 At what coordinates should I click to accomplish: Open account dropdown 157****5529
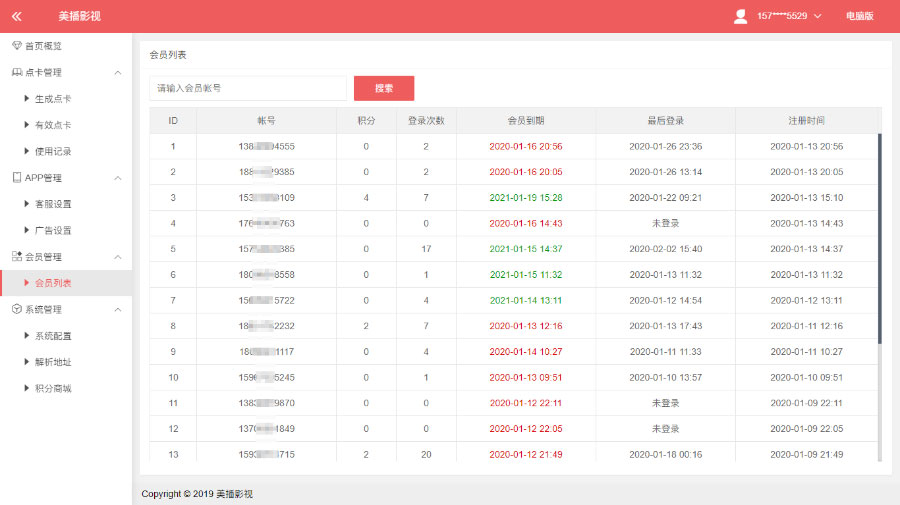[x=789, y=16]
